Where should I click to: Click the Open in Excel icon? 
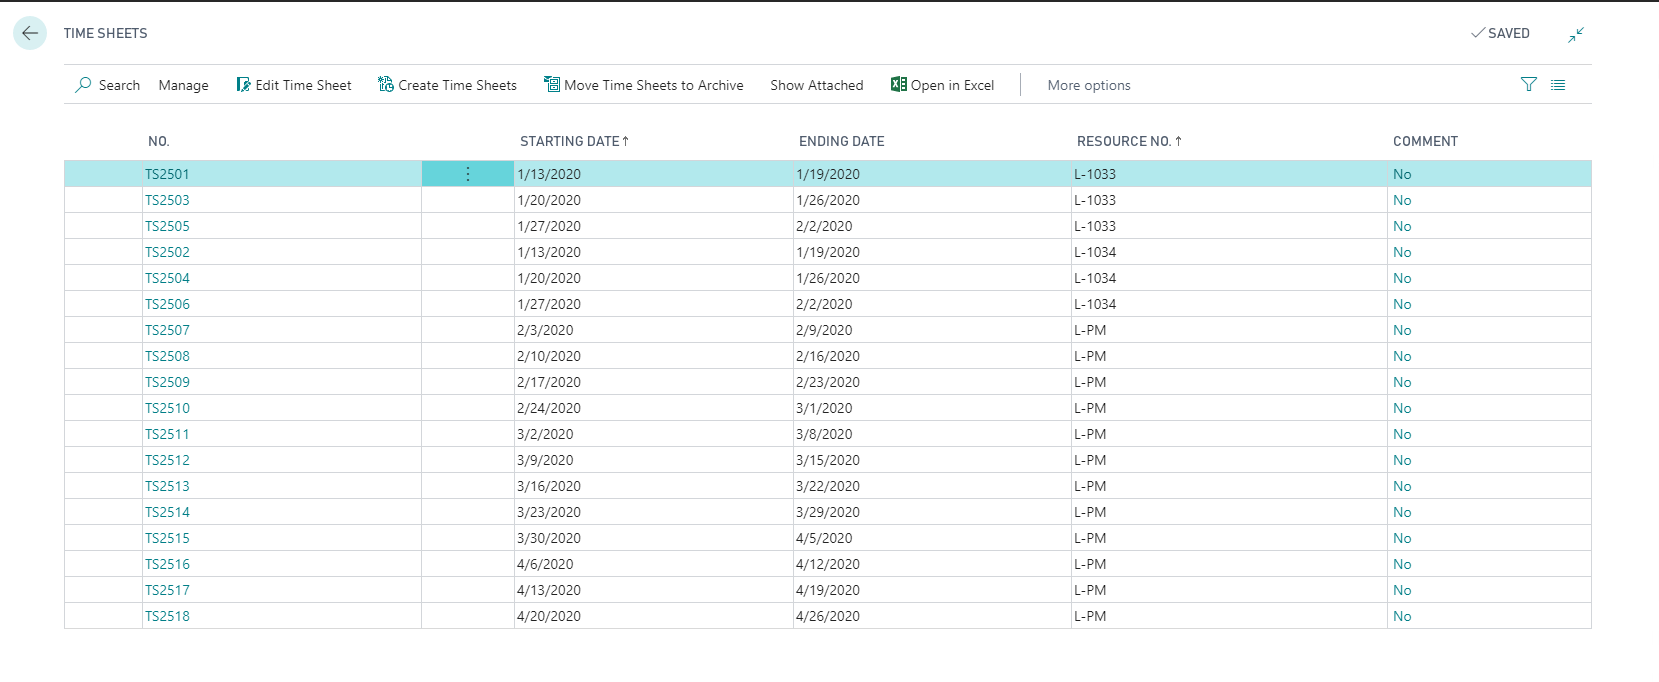[x=898, y=85]
